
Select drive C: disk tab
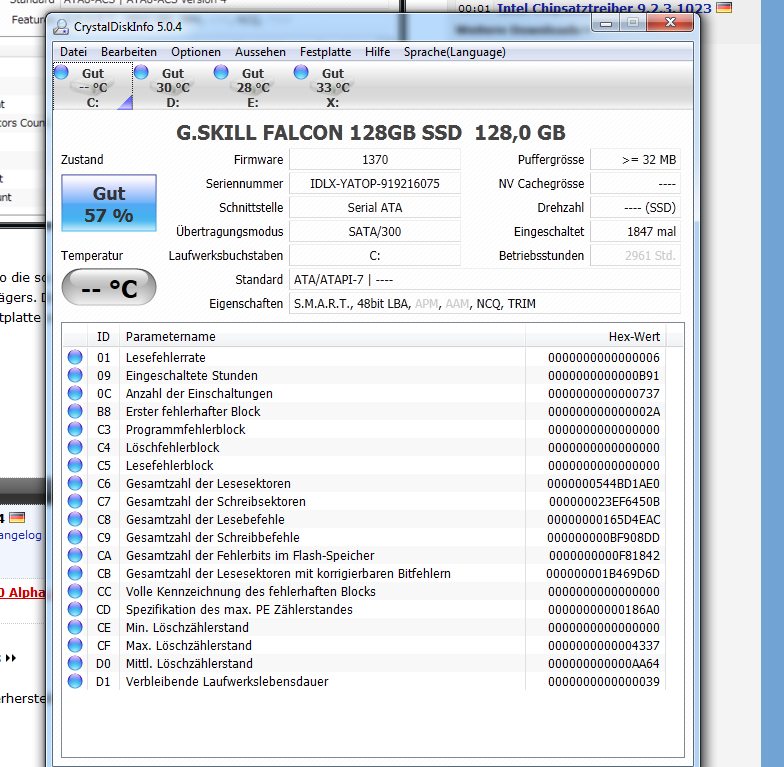coord(93,86)
